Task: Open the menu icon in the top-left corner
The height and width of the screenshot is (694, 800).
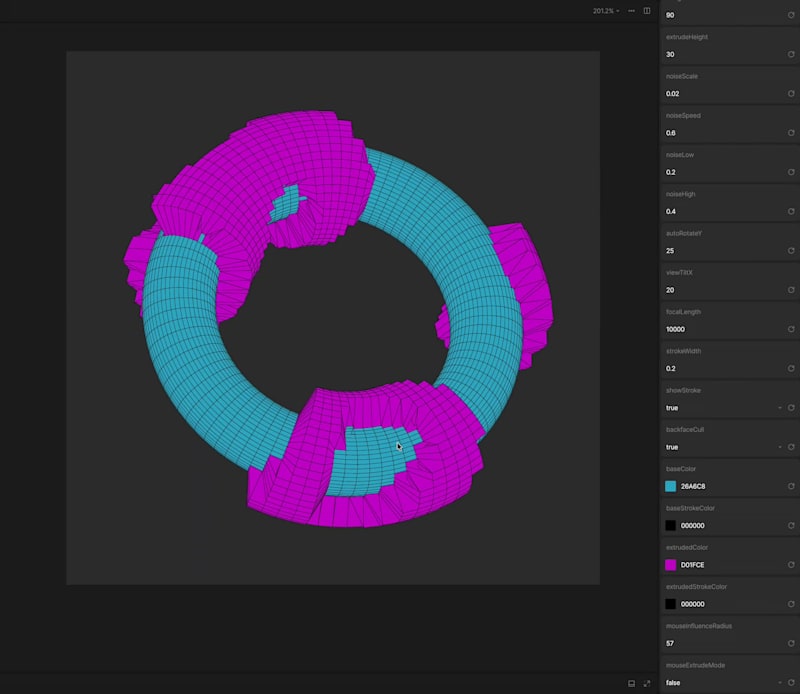Action: (x=11, y=11)
